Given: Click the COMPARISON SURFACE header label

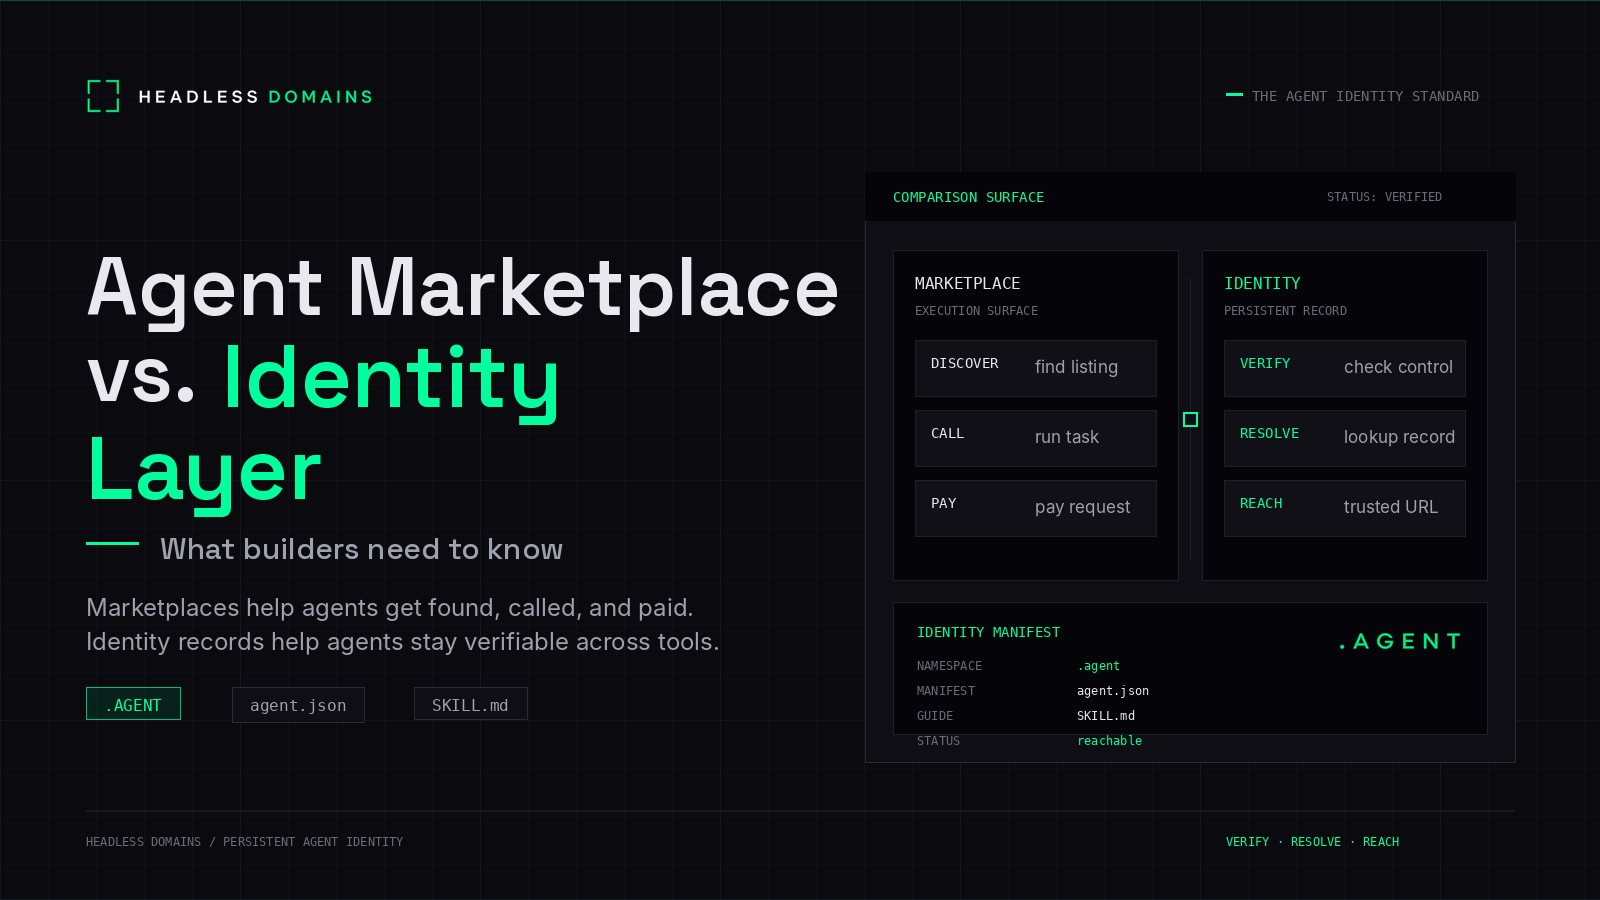Looking at the screenshot, I should (x=968, y=197).
